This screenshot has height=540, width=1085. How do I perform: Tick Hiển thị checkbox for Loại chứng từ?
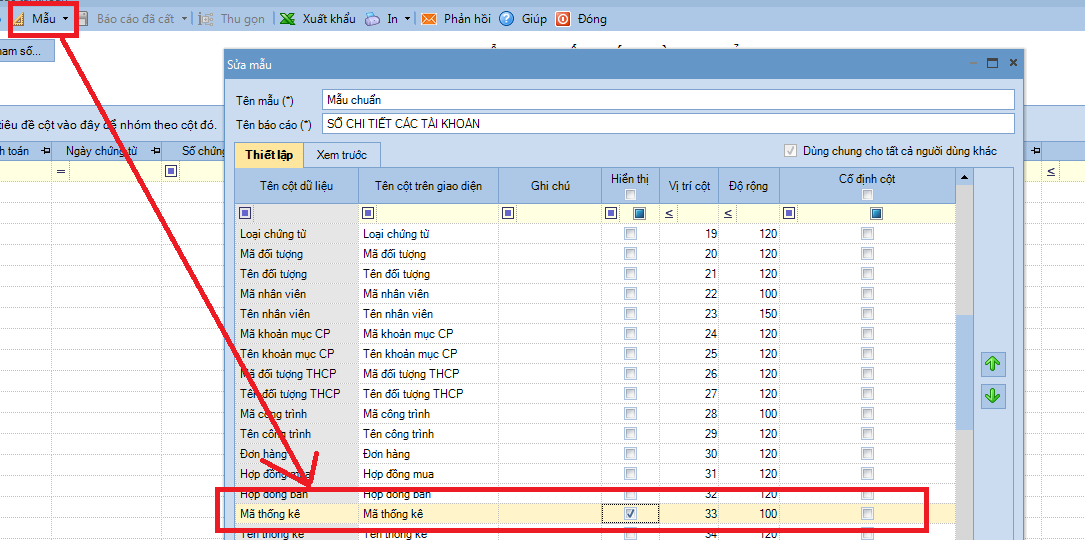(x=630, y=234)
